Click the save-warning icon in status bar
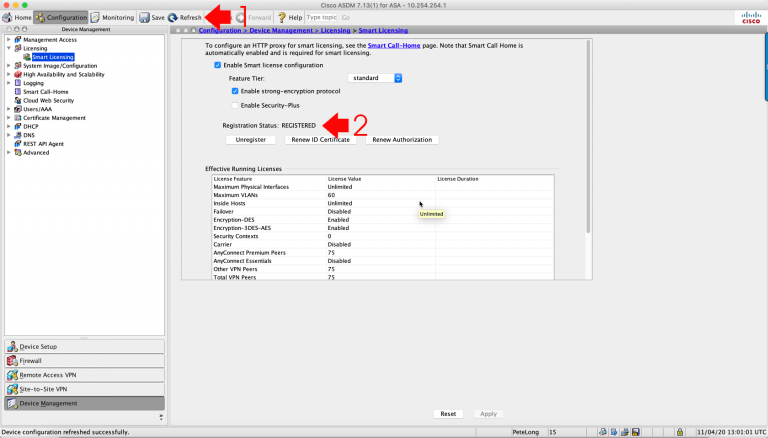The image size is (768, 438). point(636,432)
